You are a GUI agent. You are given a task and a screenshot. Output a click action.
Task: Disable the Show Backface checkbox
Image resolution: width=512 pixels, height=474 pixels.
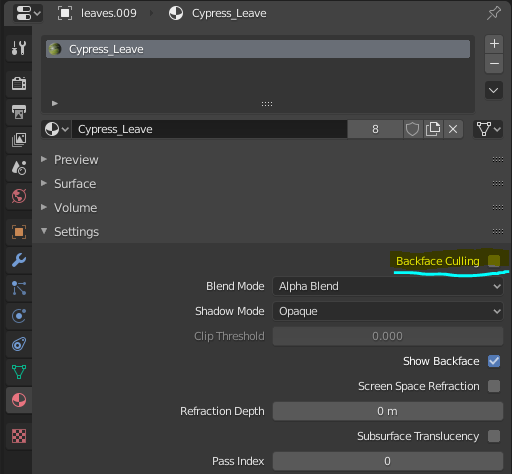(x=494, y=361)
